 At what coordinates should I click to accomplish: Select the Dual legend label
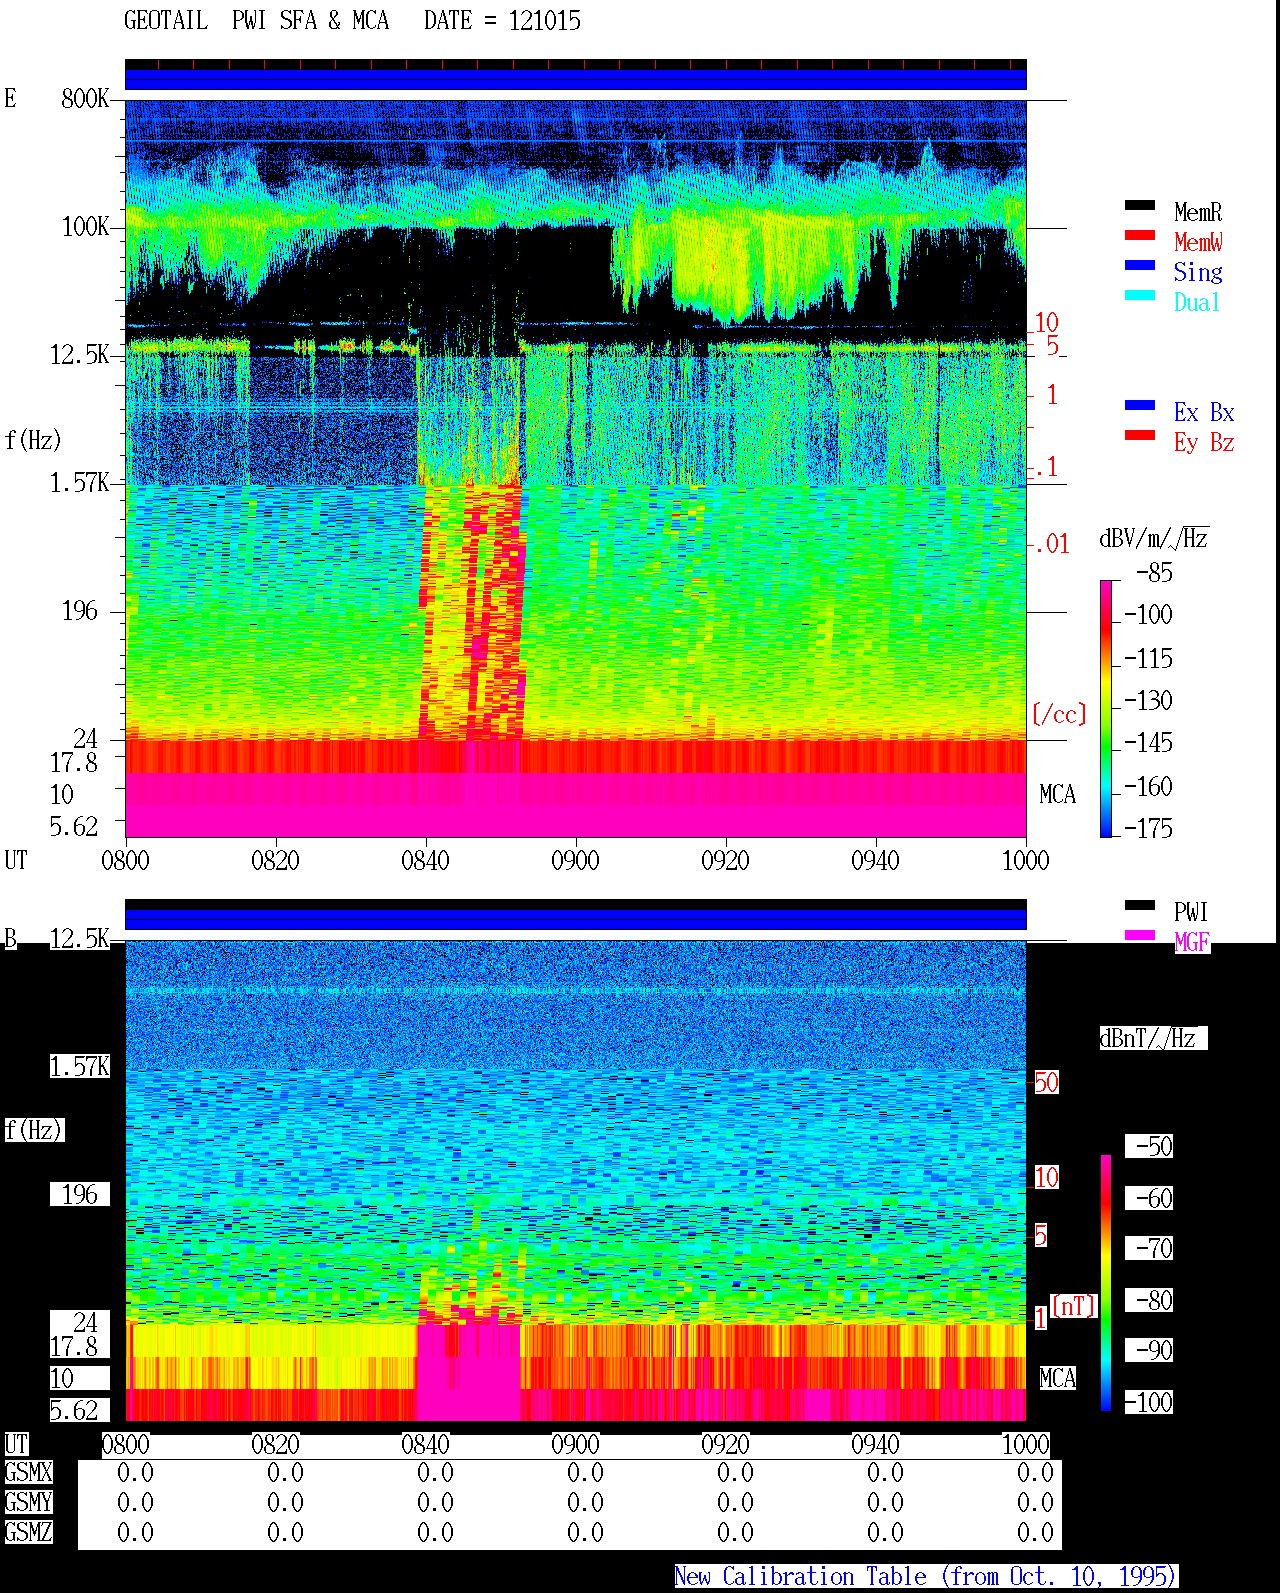[1197, 302]
